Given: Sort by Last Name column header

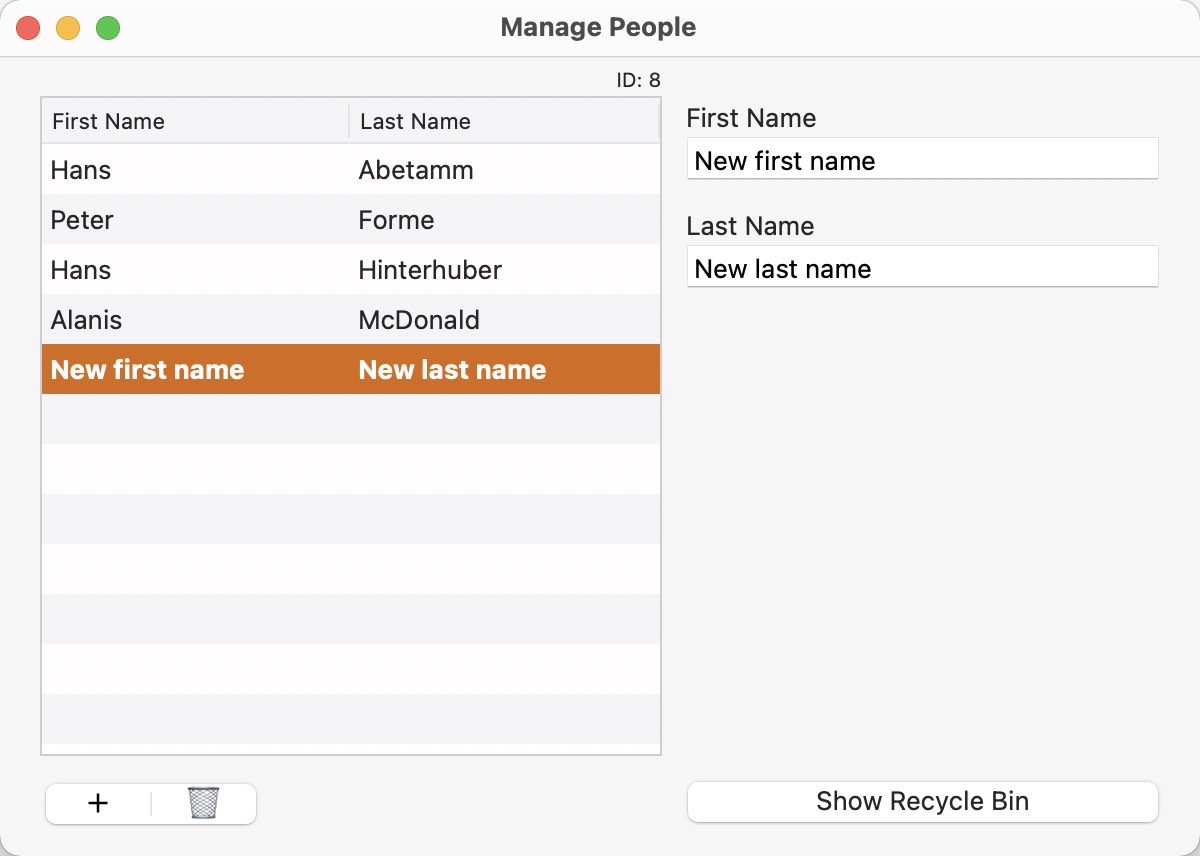Looking at the screenshot, I should coord(504,122).
